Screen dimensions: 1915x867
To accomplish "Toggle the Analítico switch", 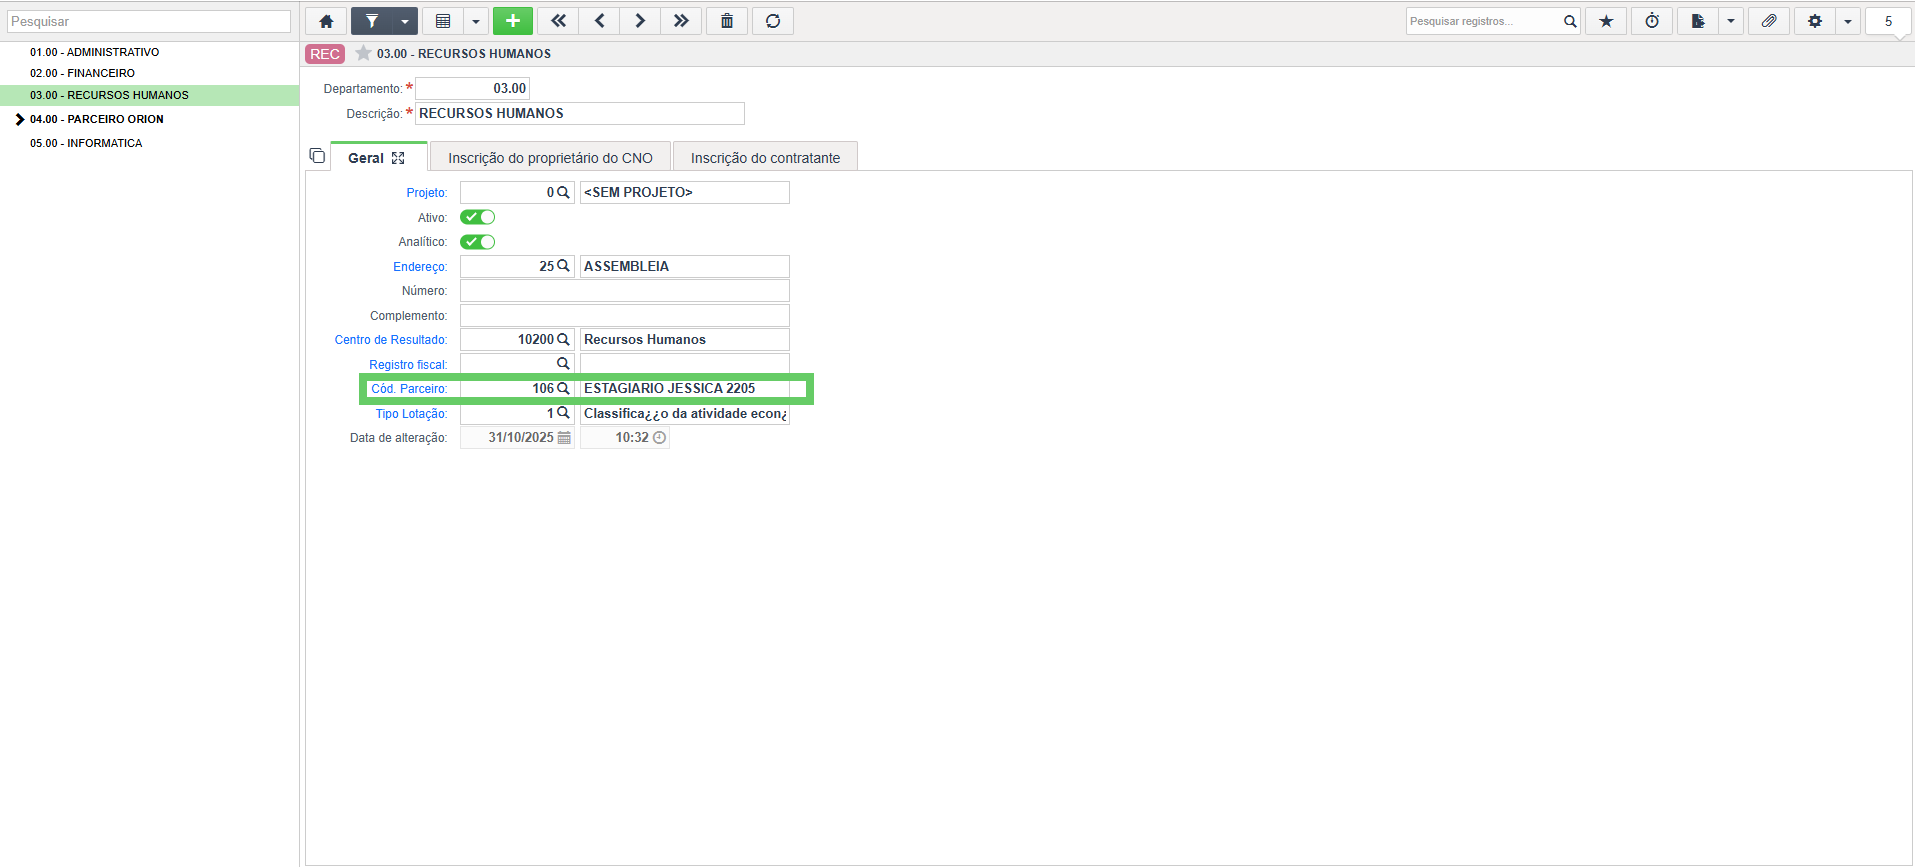I will pyautogui.click(x=477, y=242).
